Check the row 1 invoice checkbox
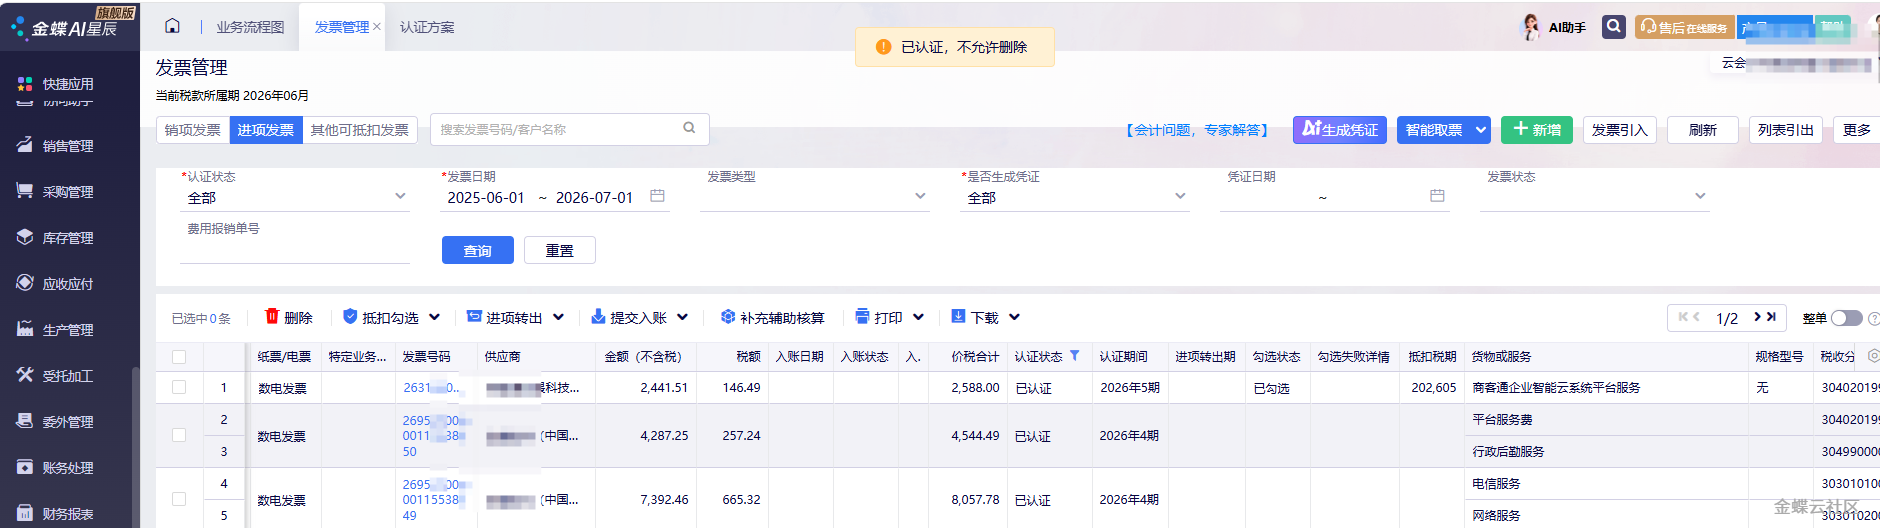 tap(179, 387)
